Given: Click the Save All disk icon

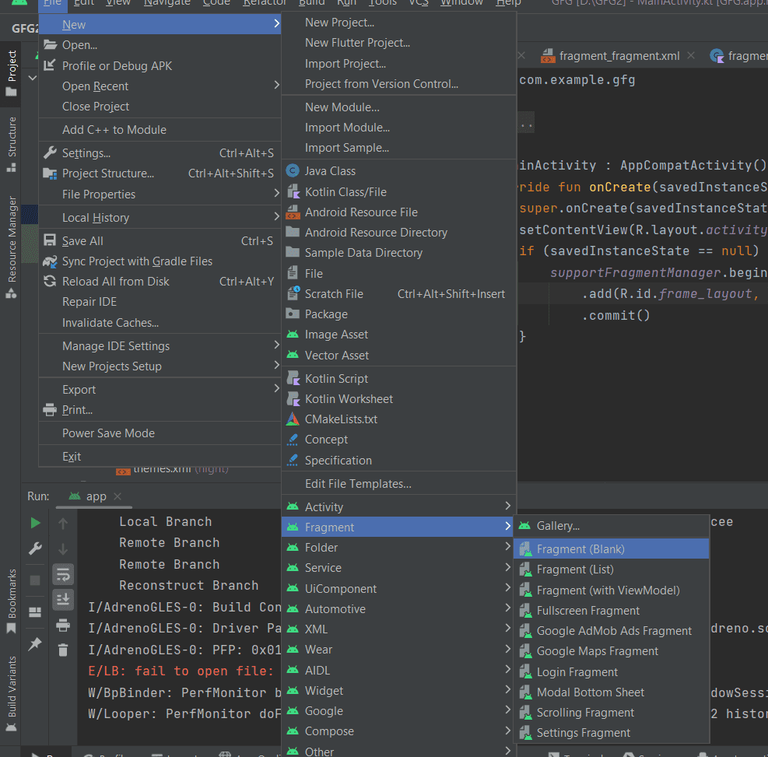Looking at the screenshot, I should (x=50, y=241).
